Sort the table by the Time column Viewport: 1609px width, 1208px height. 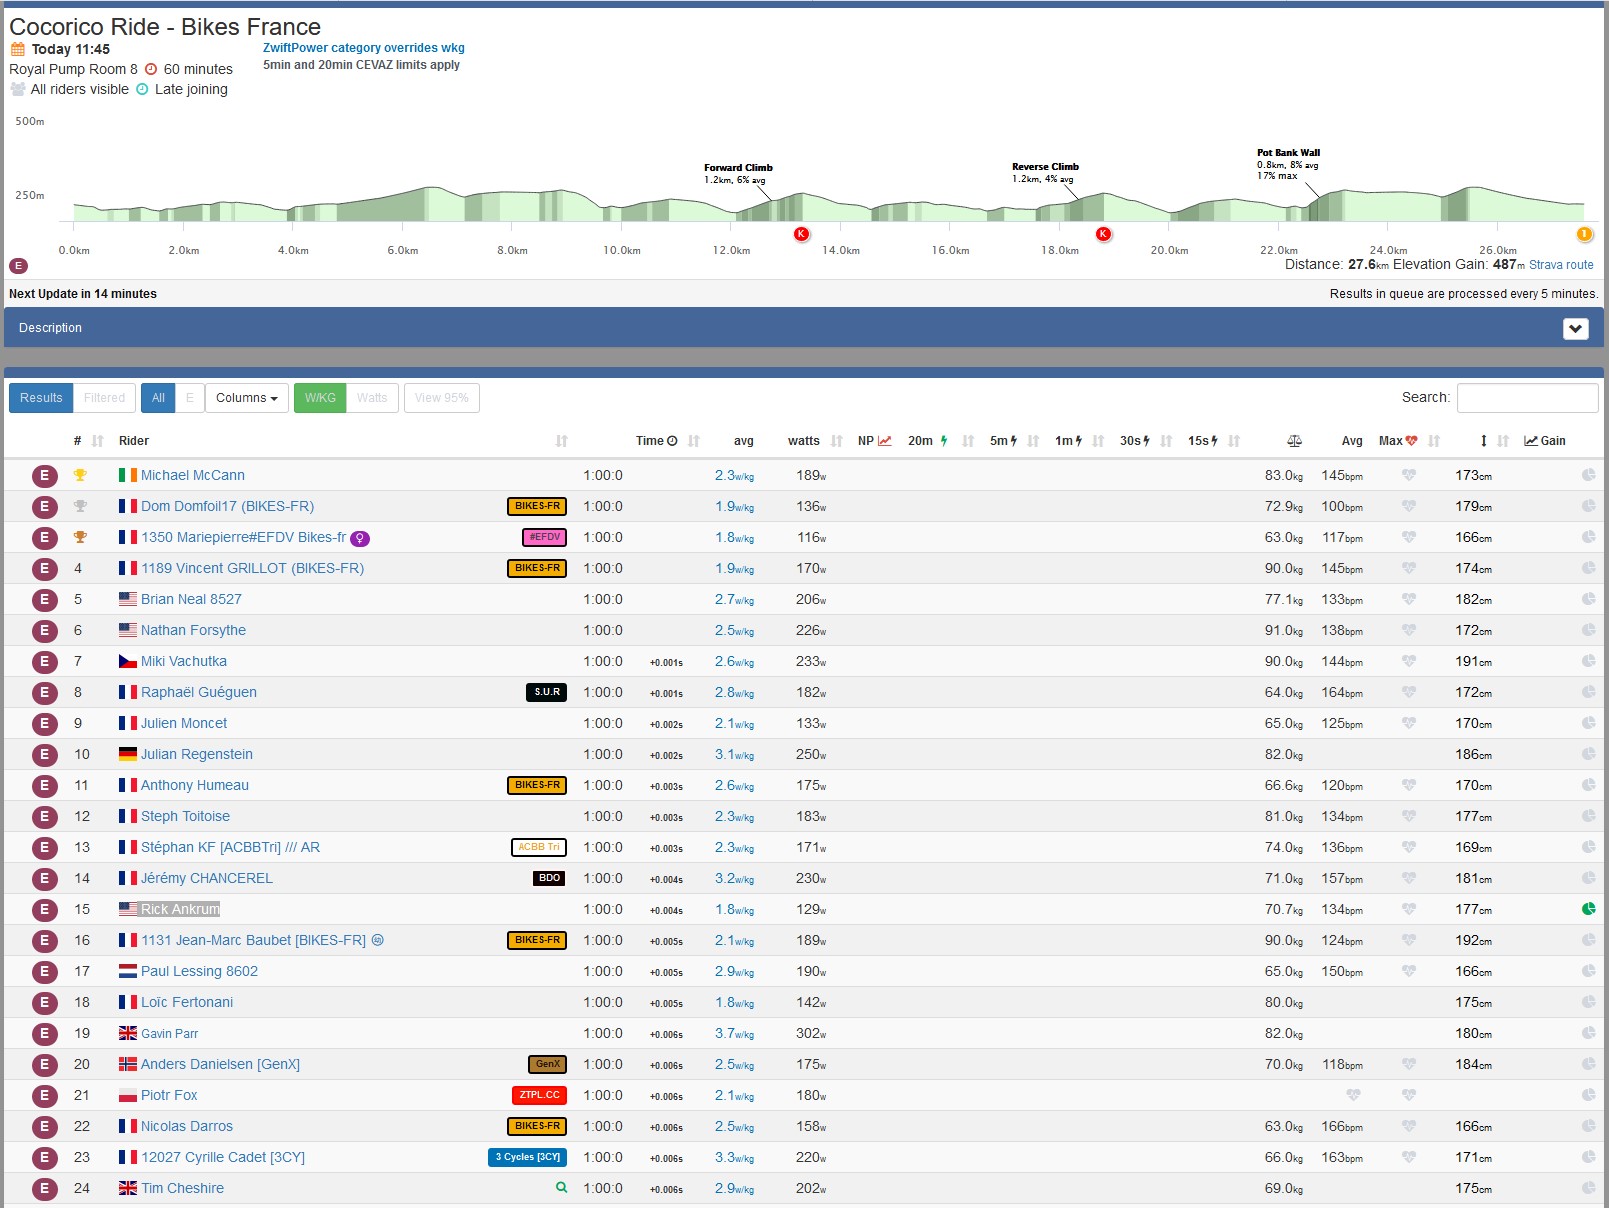(657, 441)
